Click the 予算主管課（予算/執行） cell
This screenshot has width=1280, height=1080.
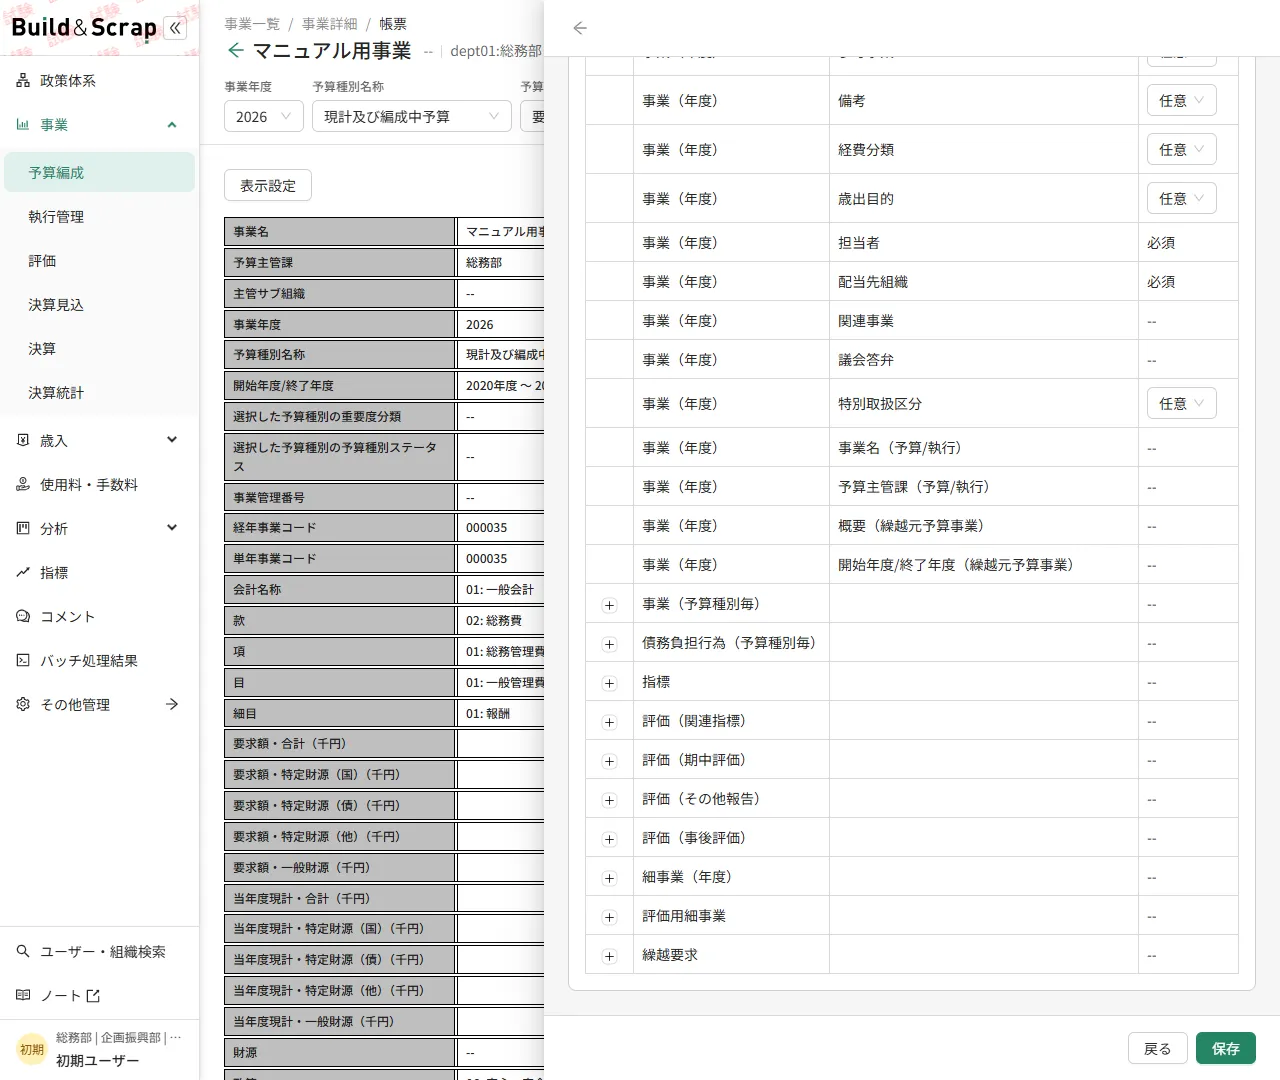984,487
